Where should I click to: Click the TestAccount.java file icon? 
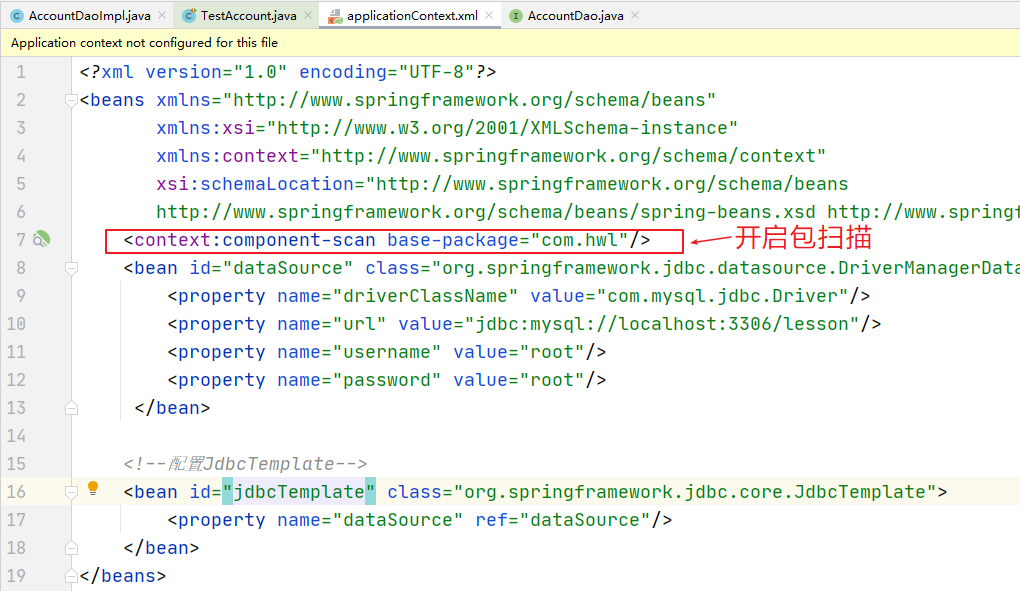tap(189, 16)
